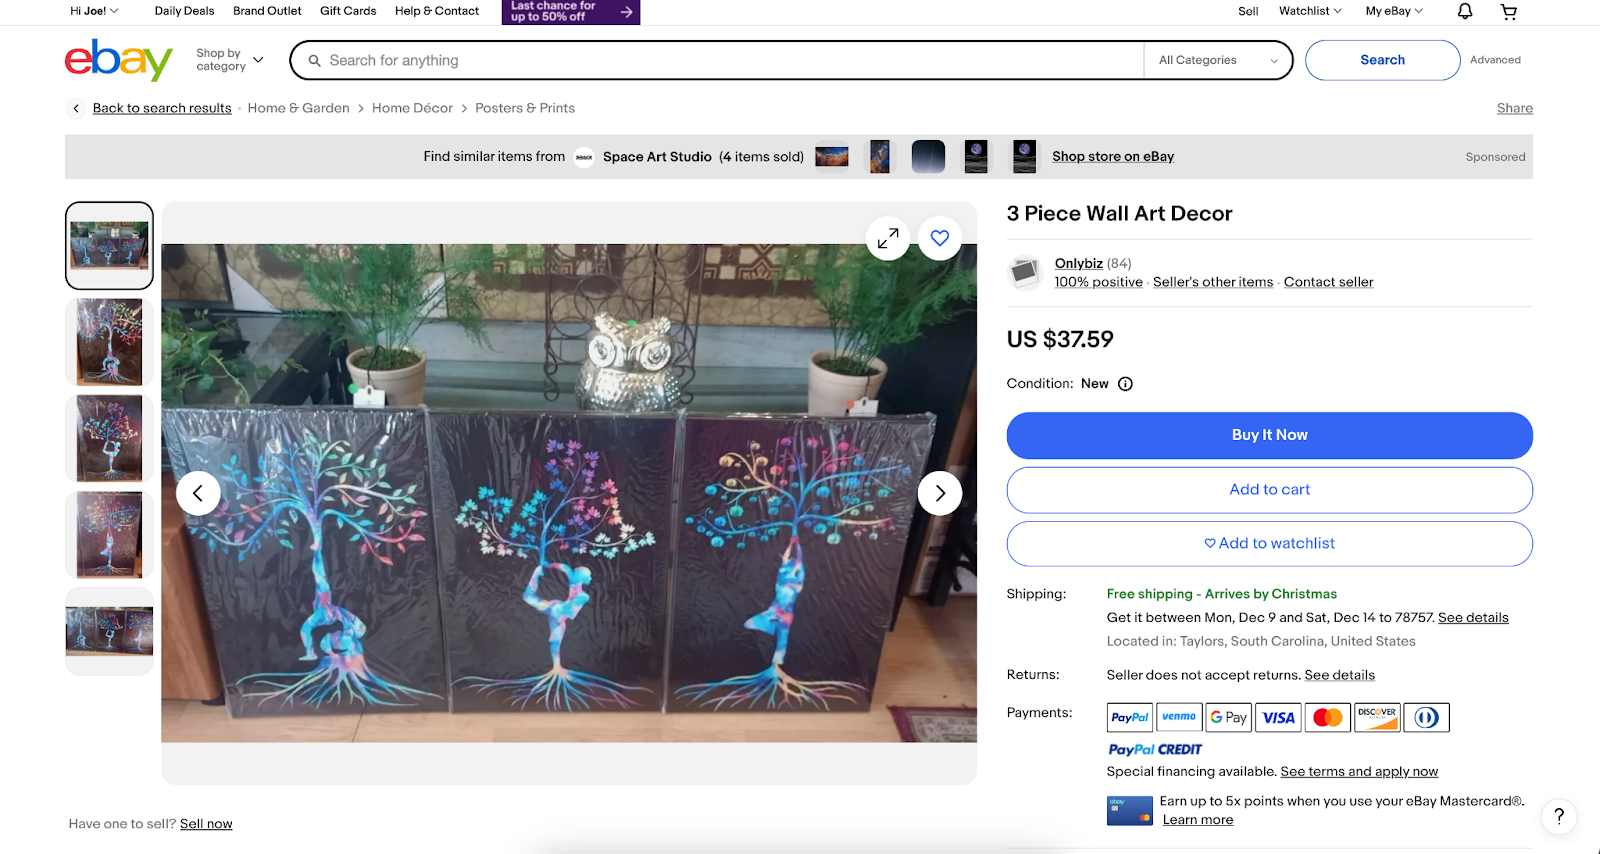Select the second gallery thumbnail
This screenshot has height=854, width=1600.
[x=108, y=342]
